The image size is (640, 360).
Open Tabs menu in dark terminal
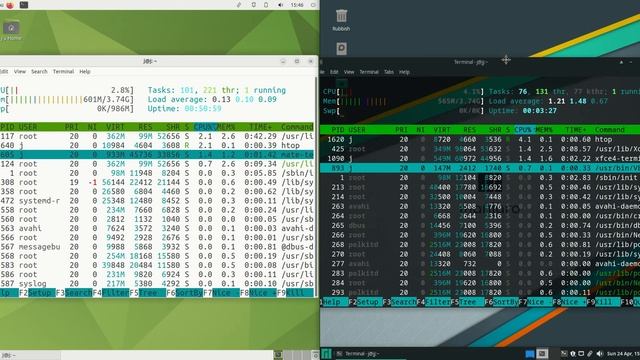point(389,72)
